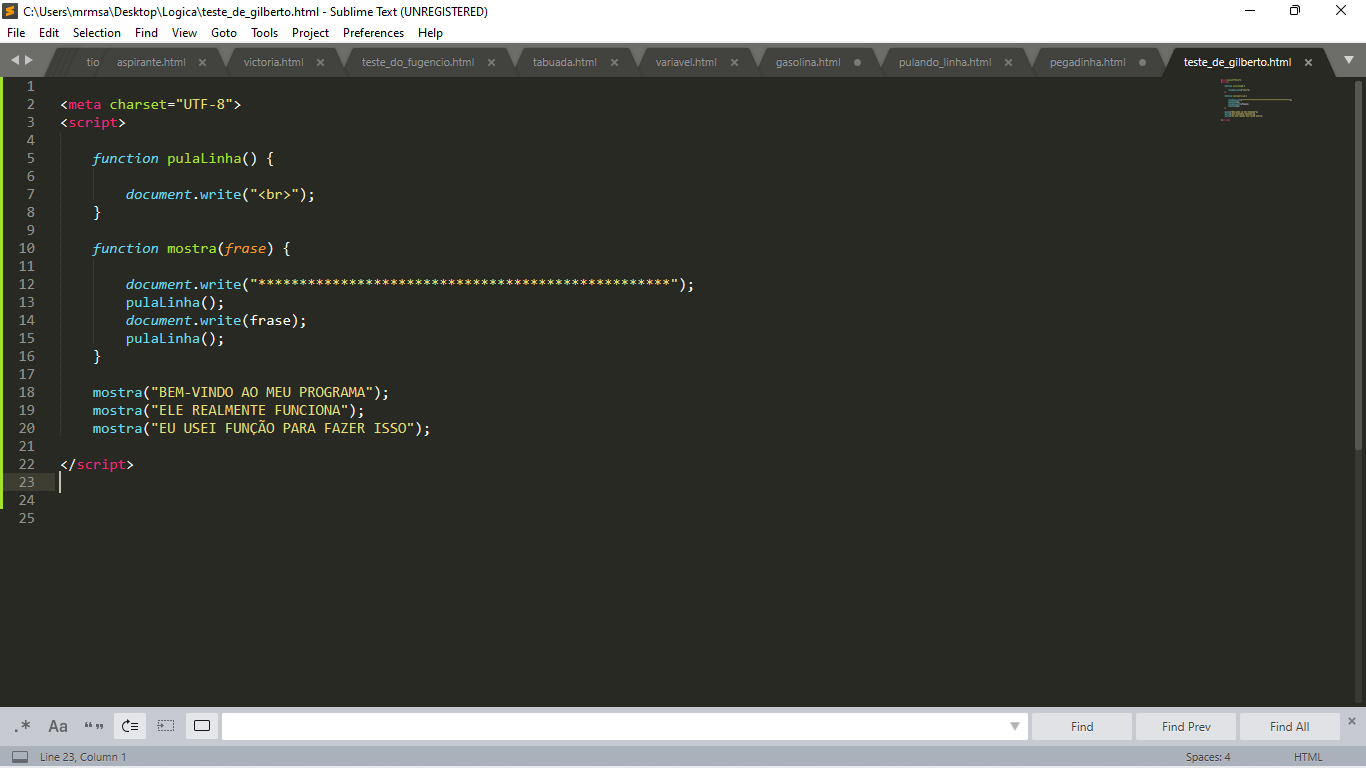1366x768 pixels.
Task: Click the 'EU USEI FUNÇÃO PARA FAZER ISSO' string
Action: [282, 429]
